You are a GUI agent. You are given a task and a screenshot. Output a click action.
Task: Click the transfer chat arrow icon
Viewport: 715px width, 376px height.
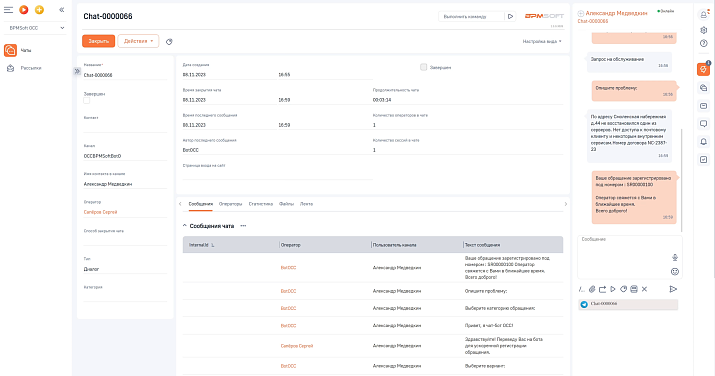click(602, 289)
